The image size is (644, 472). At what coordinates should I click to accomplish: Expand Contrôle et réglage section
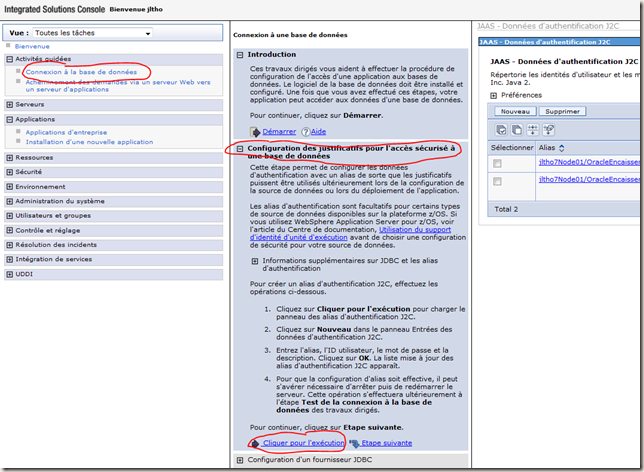pyautogui.click(x=10, y=230)
